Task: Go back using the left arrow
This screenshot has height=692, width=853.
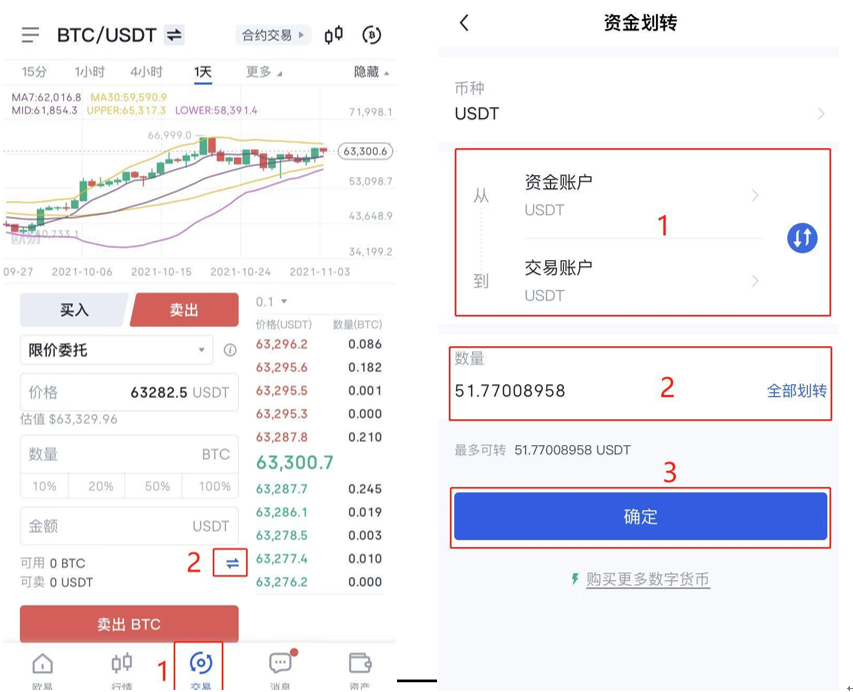Action: coord(464,23)
